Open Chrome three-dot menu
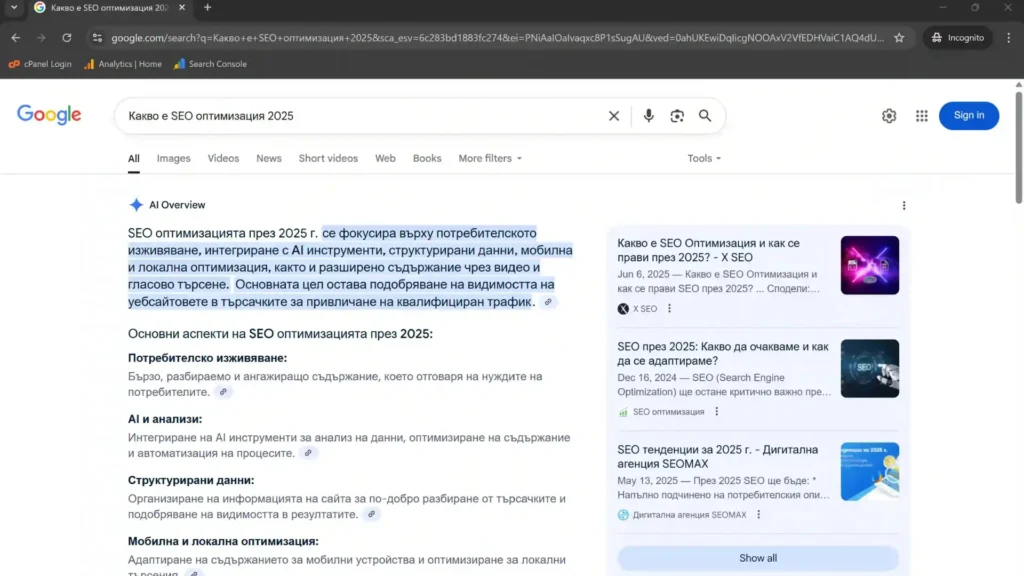 click(1008, 38)
